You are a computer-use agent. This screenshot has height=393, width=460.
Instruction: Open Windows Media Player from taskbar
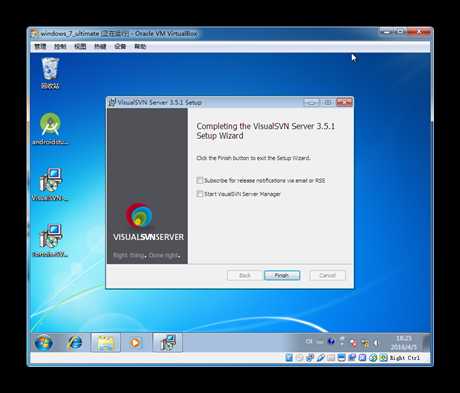(135, 343)
